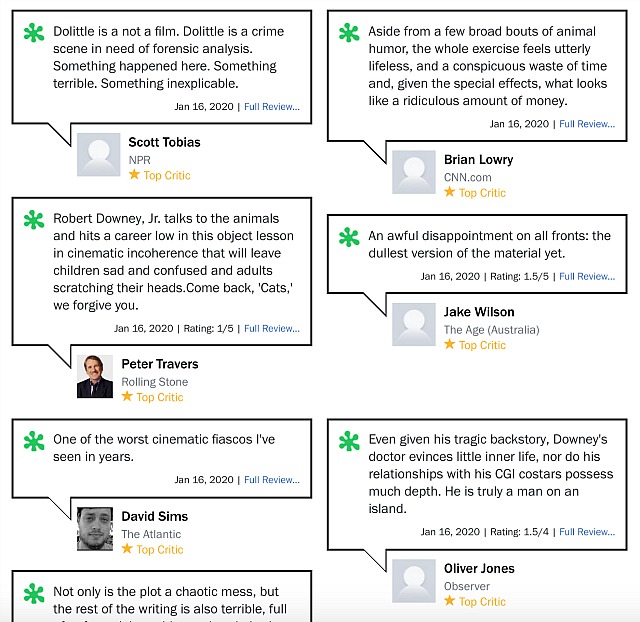The width and height of the screenshot is (640, 622).
Task: Open Full Review from The Age (Australia)
Action: [x=587, y=277]
